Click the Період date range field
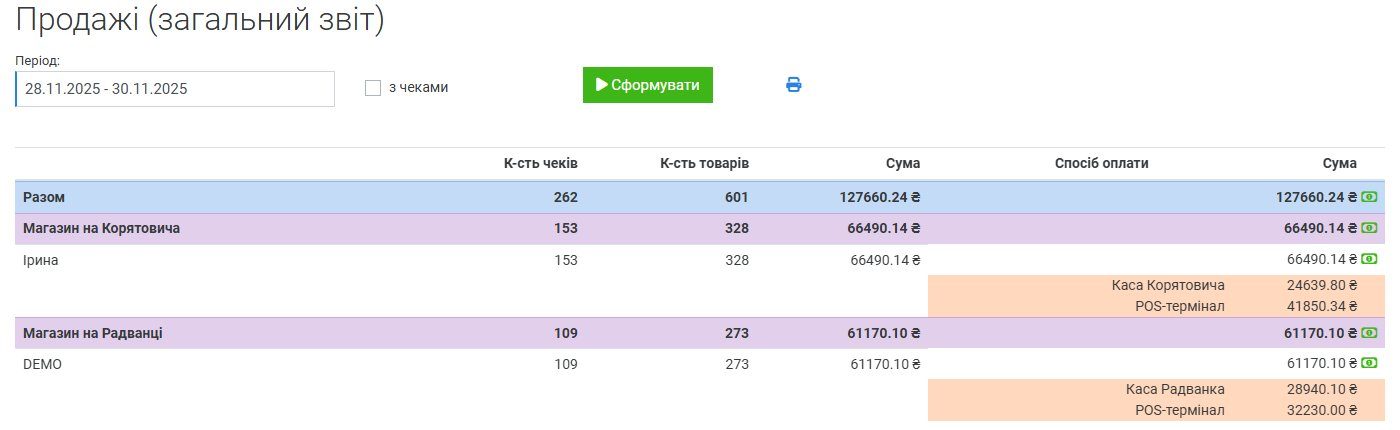Viewport: 1400px width, 430px height. [x=175, y=88]
